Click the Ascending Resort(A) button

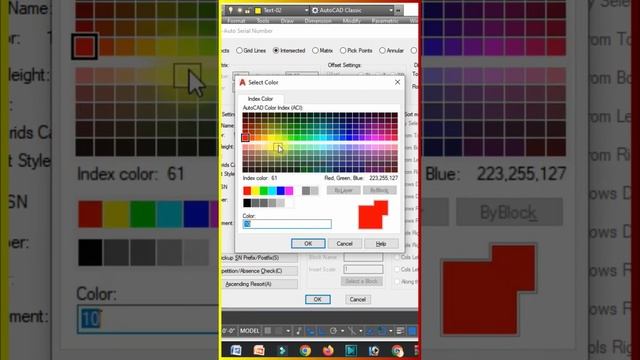tap(260, 284)
